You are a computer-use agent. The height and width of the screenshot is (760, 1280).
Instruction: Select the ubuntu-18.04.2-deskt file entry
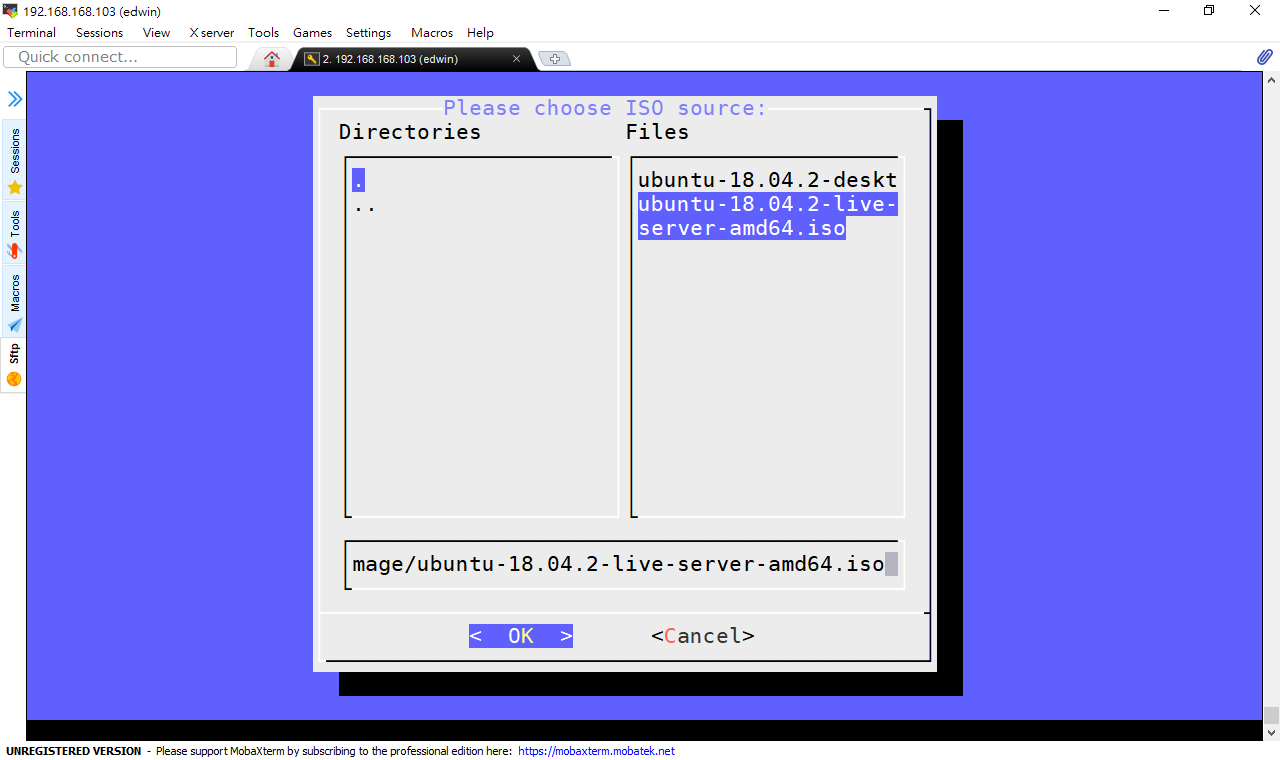767,180
